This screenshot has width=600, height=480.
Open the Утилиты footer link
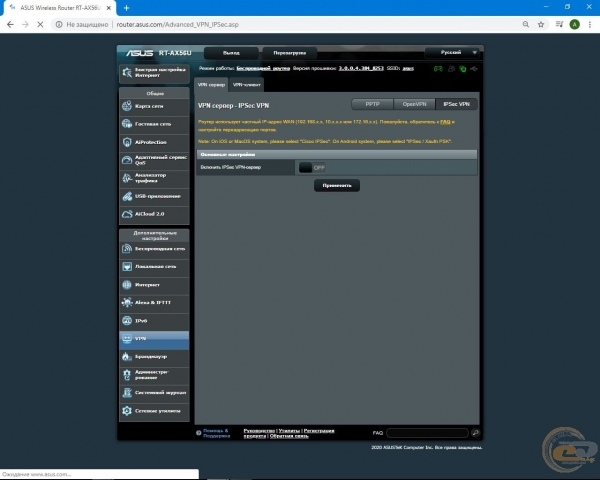[x=289, y=431]
